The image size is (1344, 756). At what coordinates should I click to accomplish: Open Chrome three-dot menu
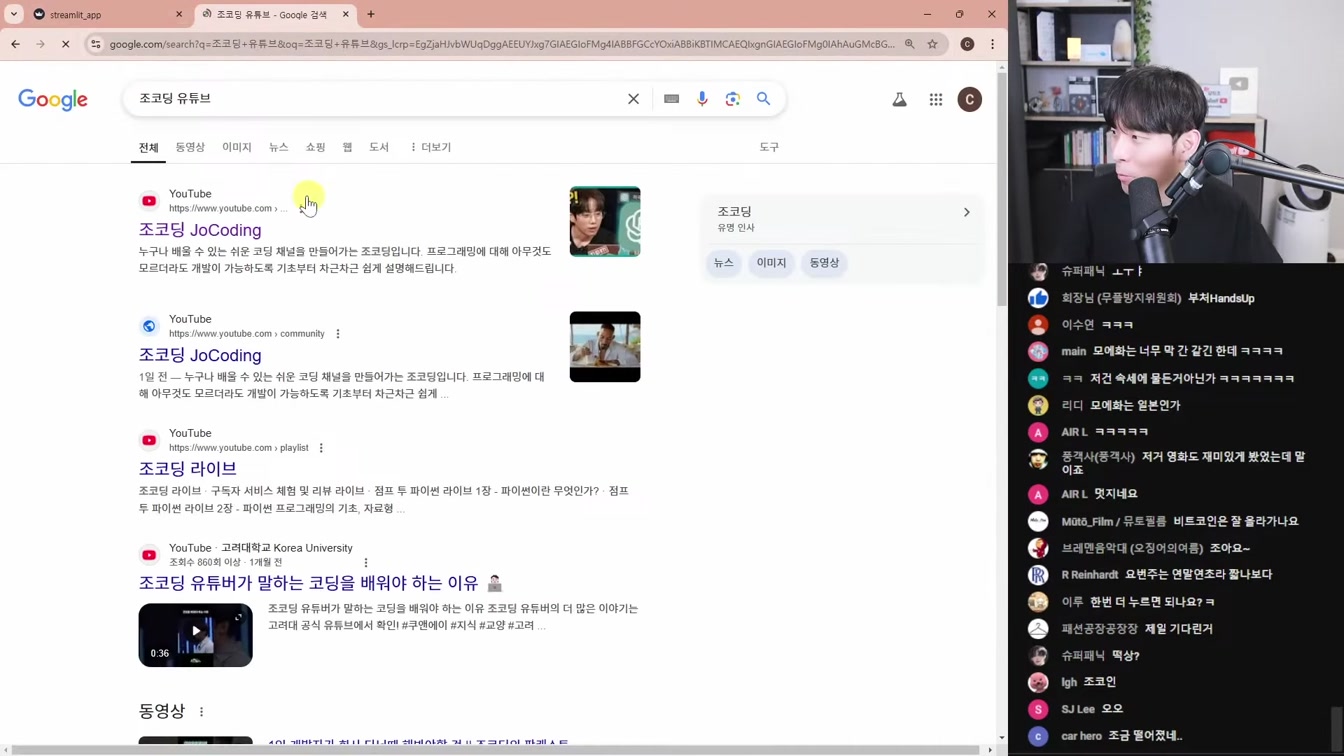992,44
